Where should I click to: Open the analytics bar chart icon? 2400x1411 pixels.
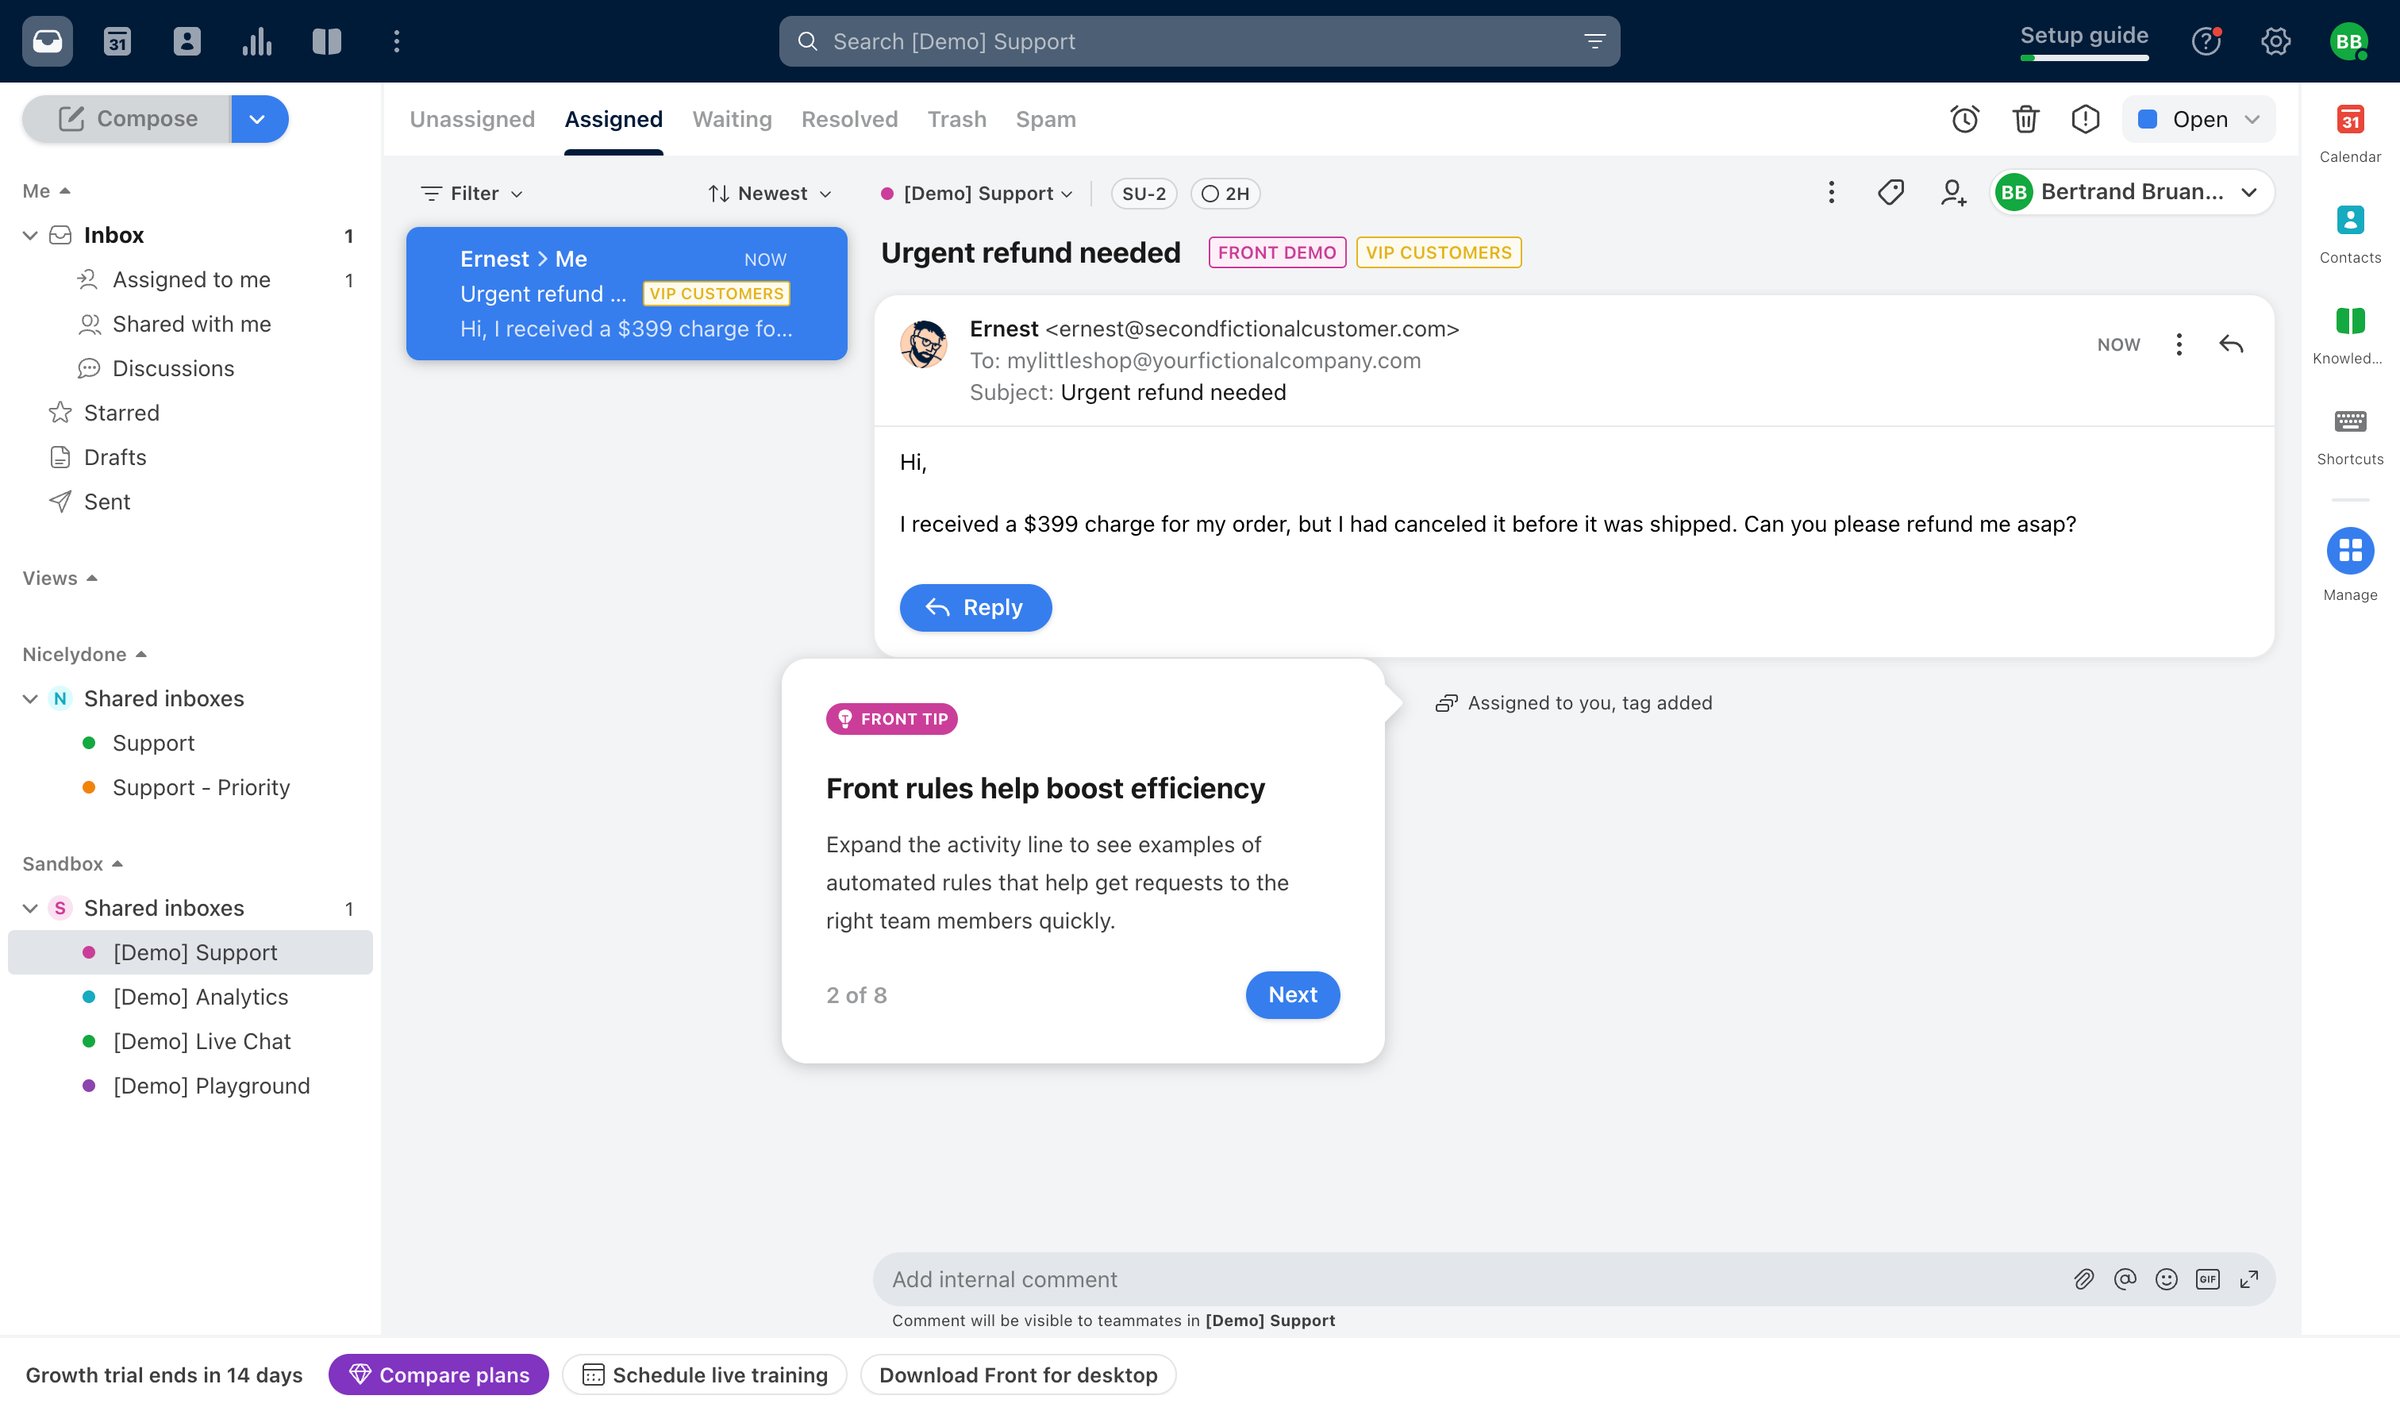(257, 41)
